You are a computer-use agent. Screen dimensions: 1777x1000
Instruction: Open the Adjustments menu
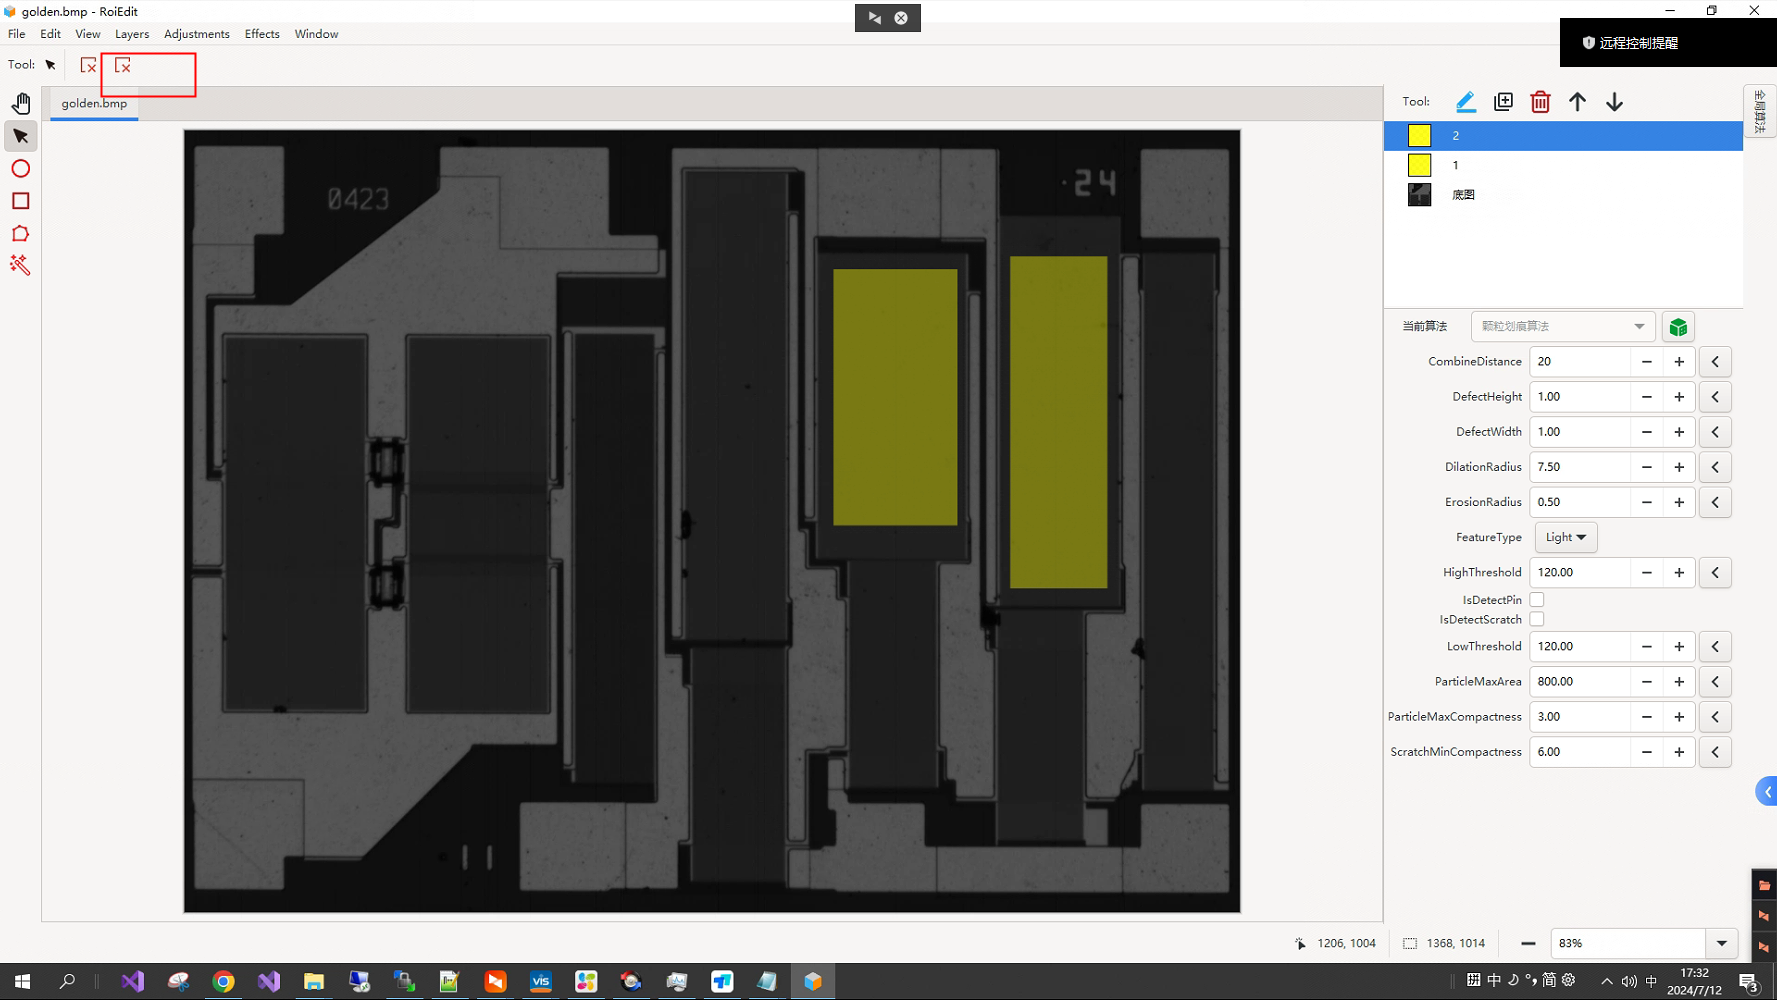coord(197,34)
